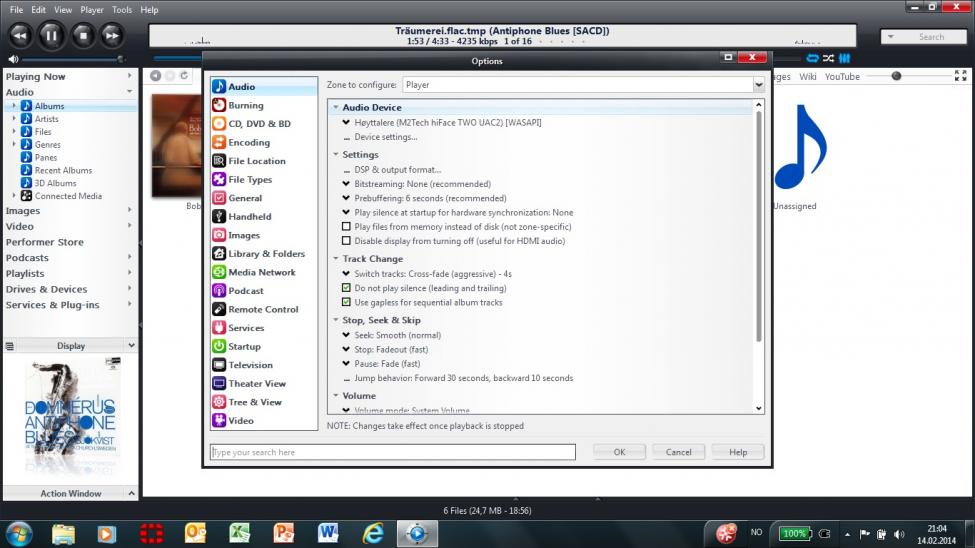
Task: Toggle Use gapless for sequential album tracks
Action: tap(347, 302)
